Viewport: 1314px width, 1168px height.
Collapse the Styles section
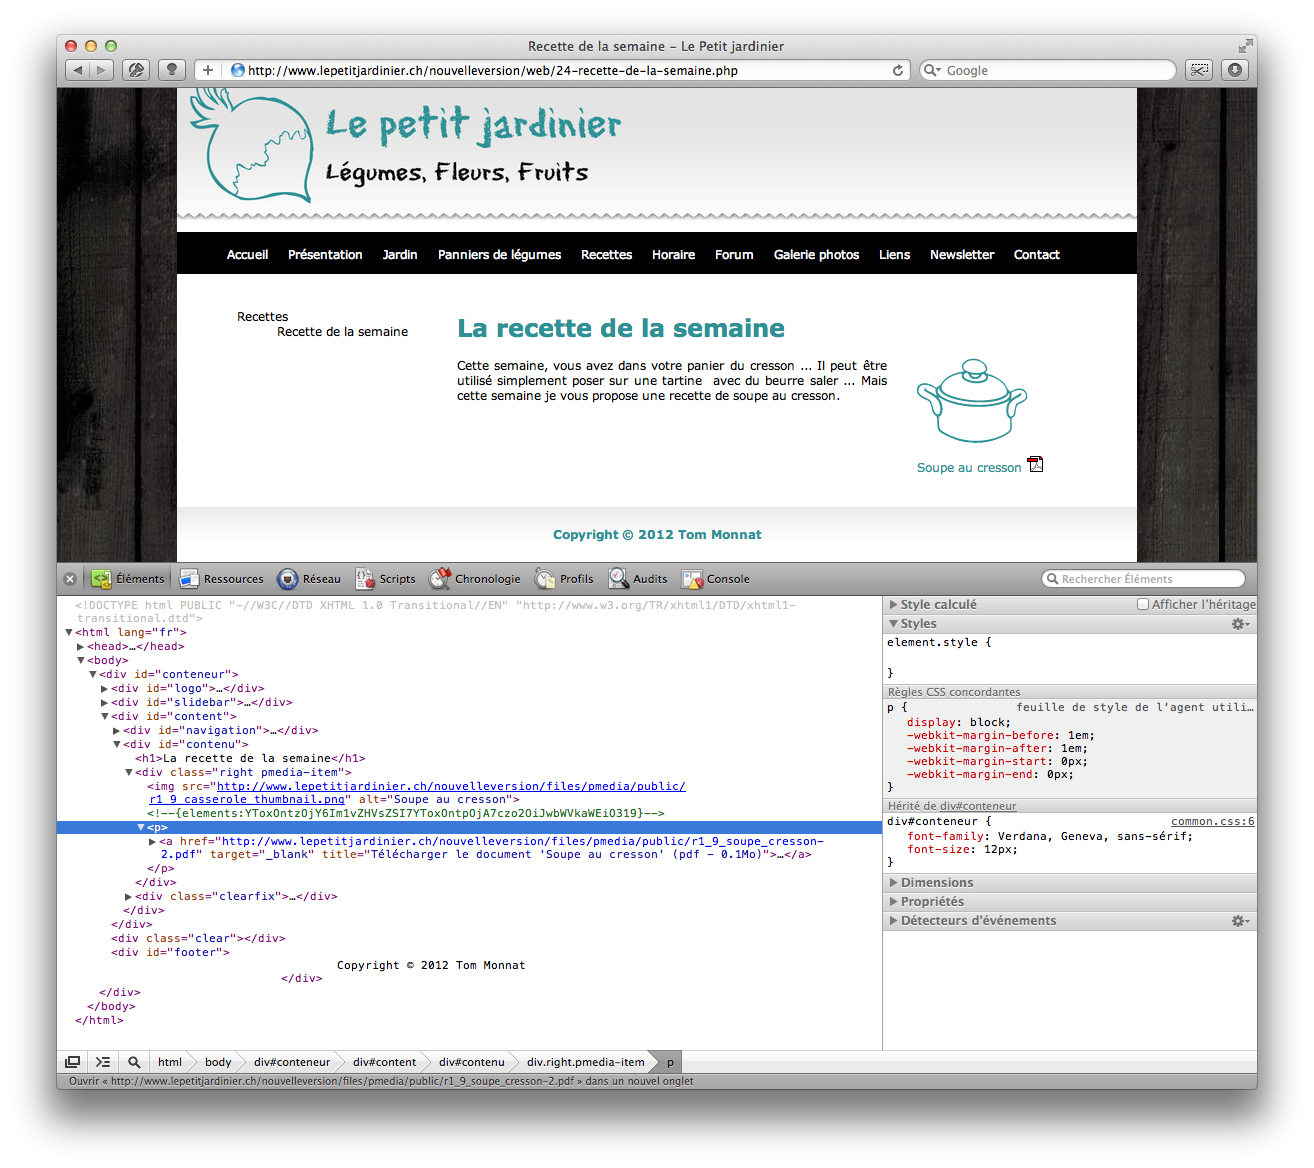(893, 623)
